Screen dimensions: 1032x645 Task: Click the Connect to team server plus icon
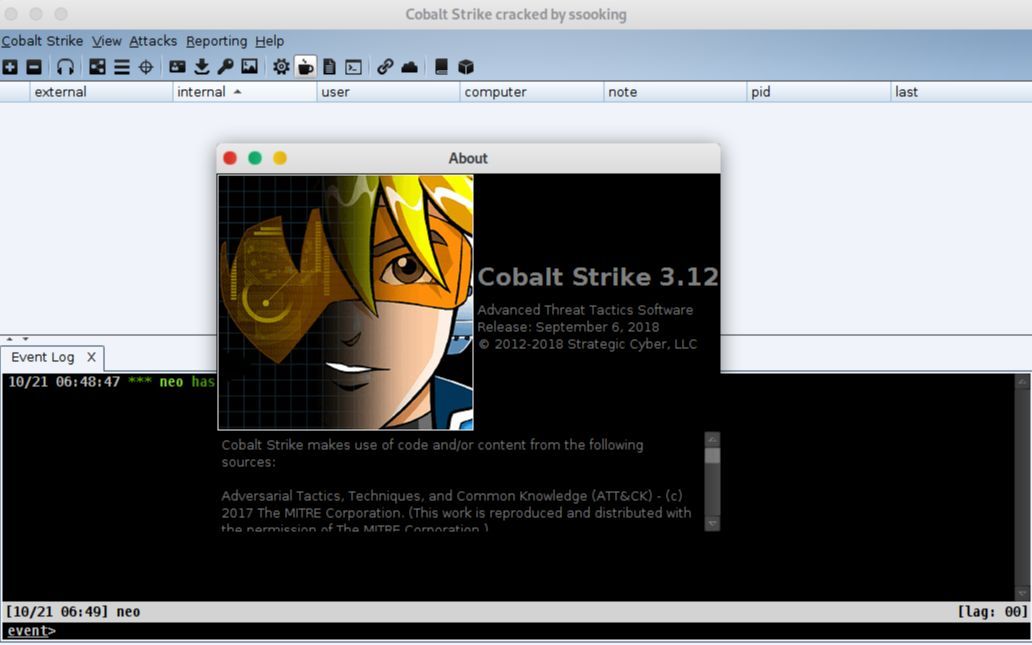pyautogui.click(x=10, y=66)
